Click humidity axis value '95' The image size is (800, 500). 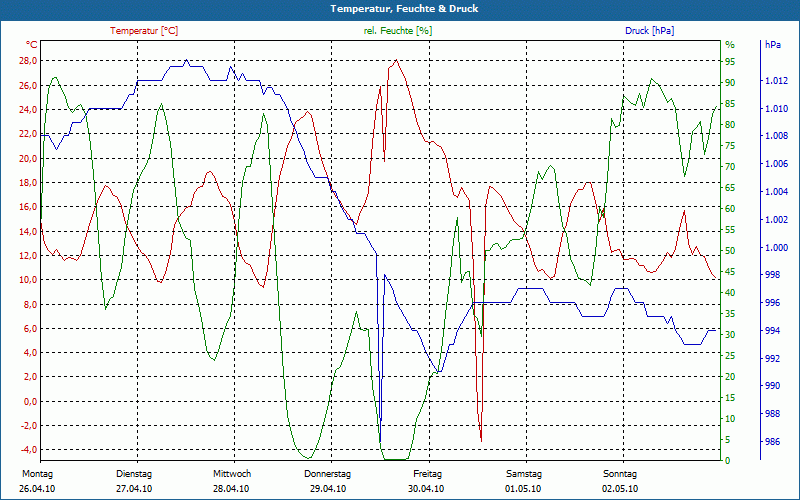(x=731, y=62)
